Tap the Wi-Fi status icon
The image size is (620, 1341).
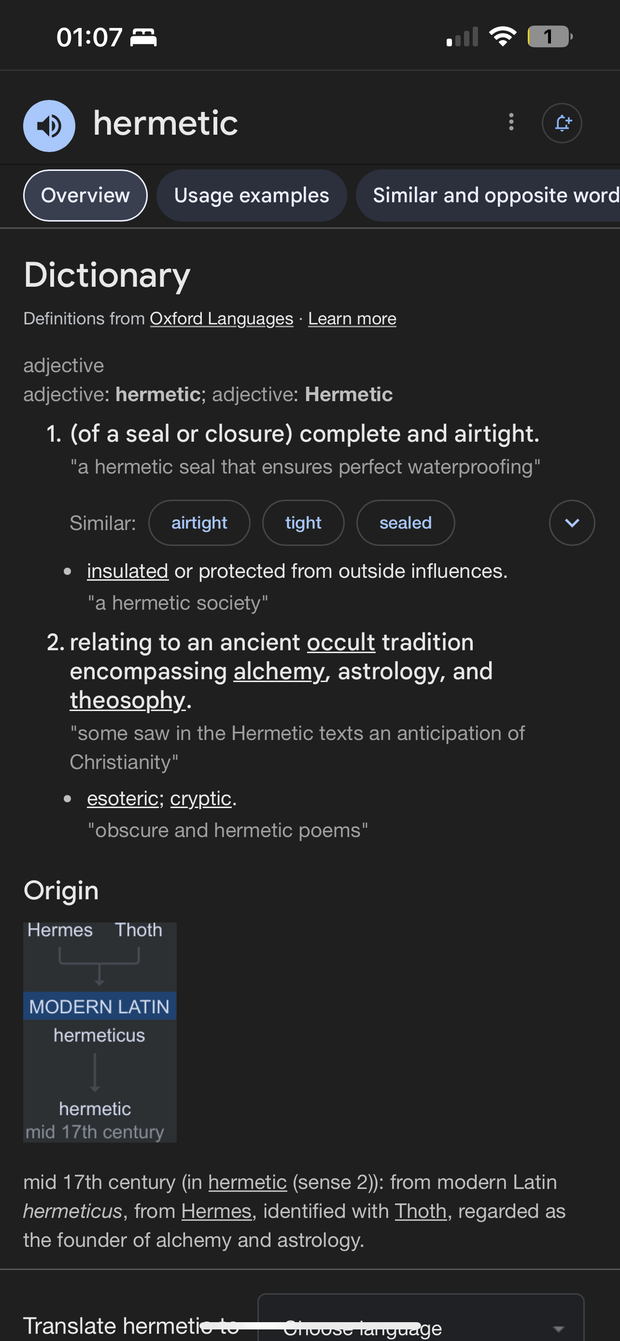pyautogui.click(x=503, y=38)
